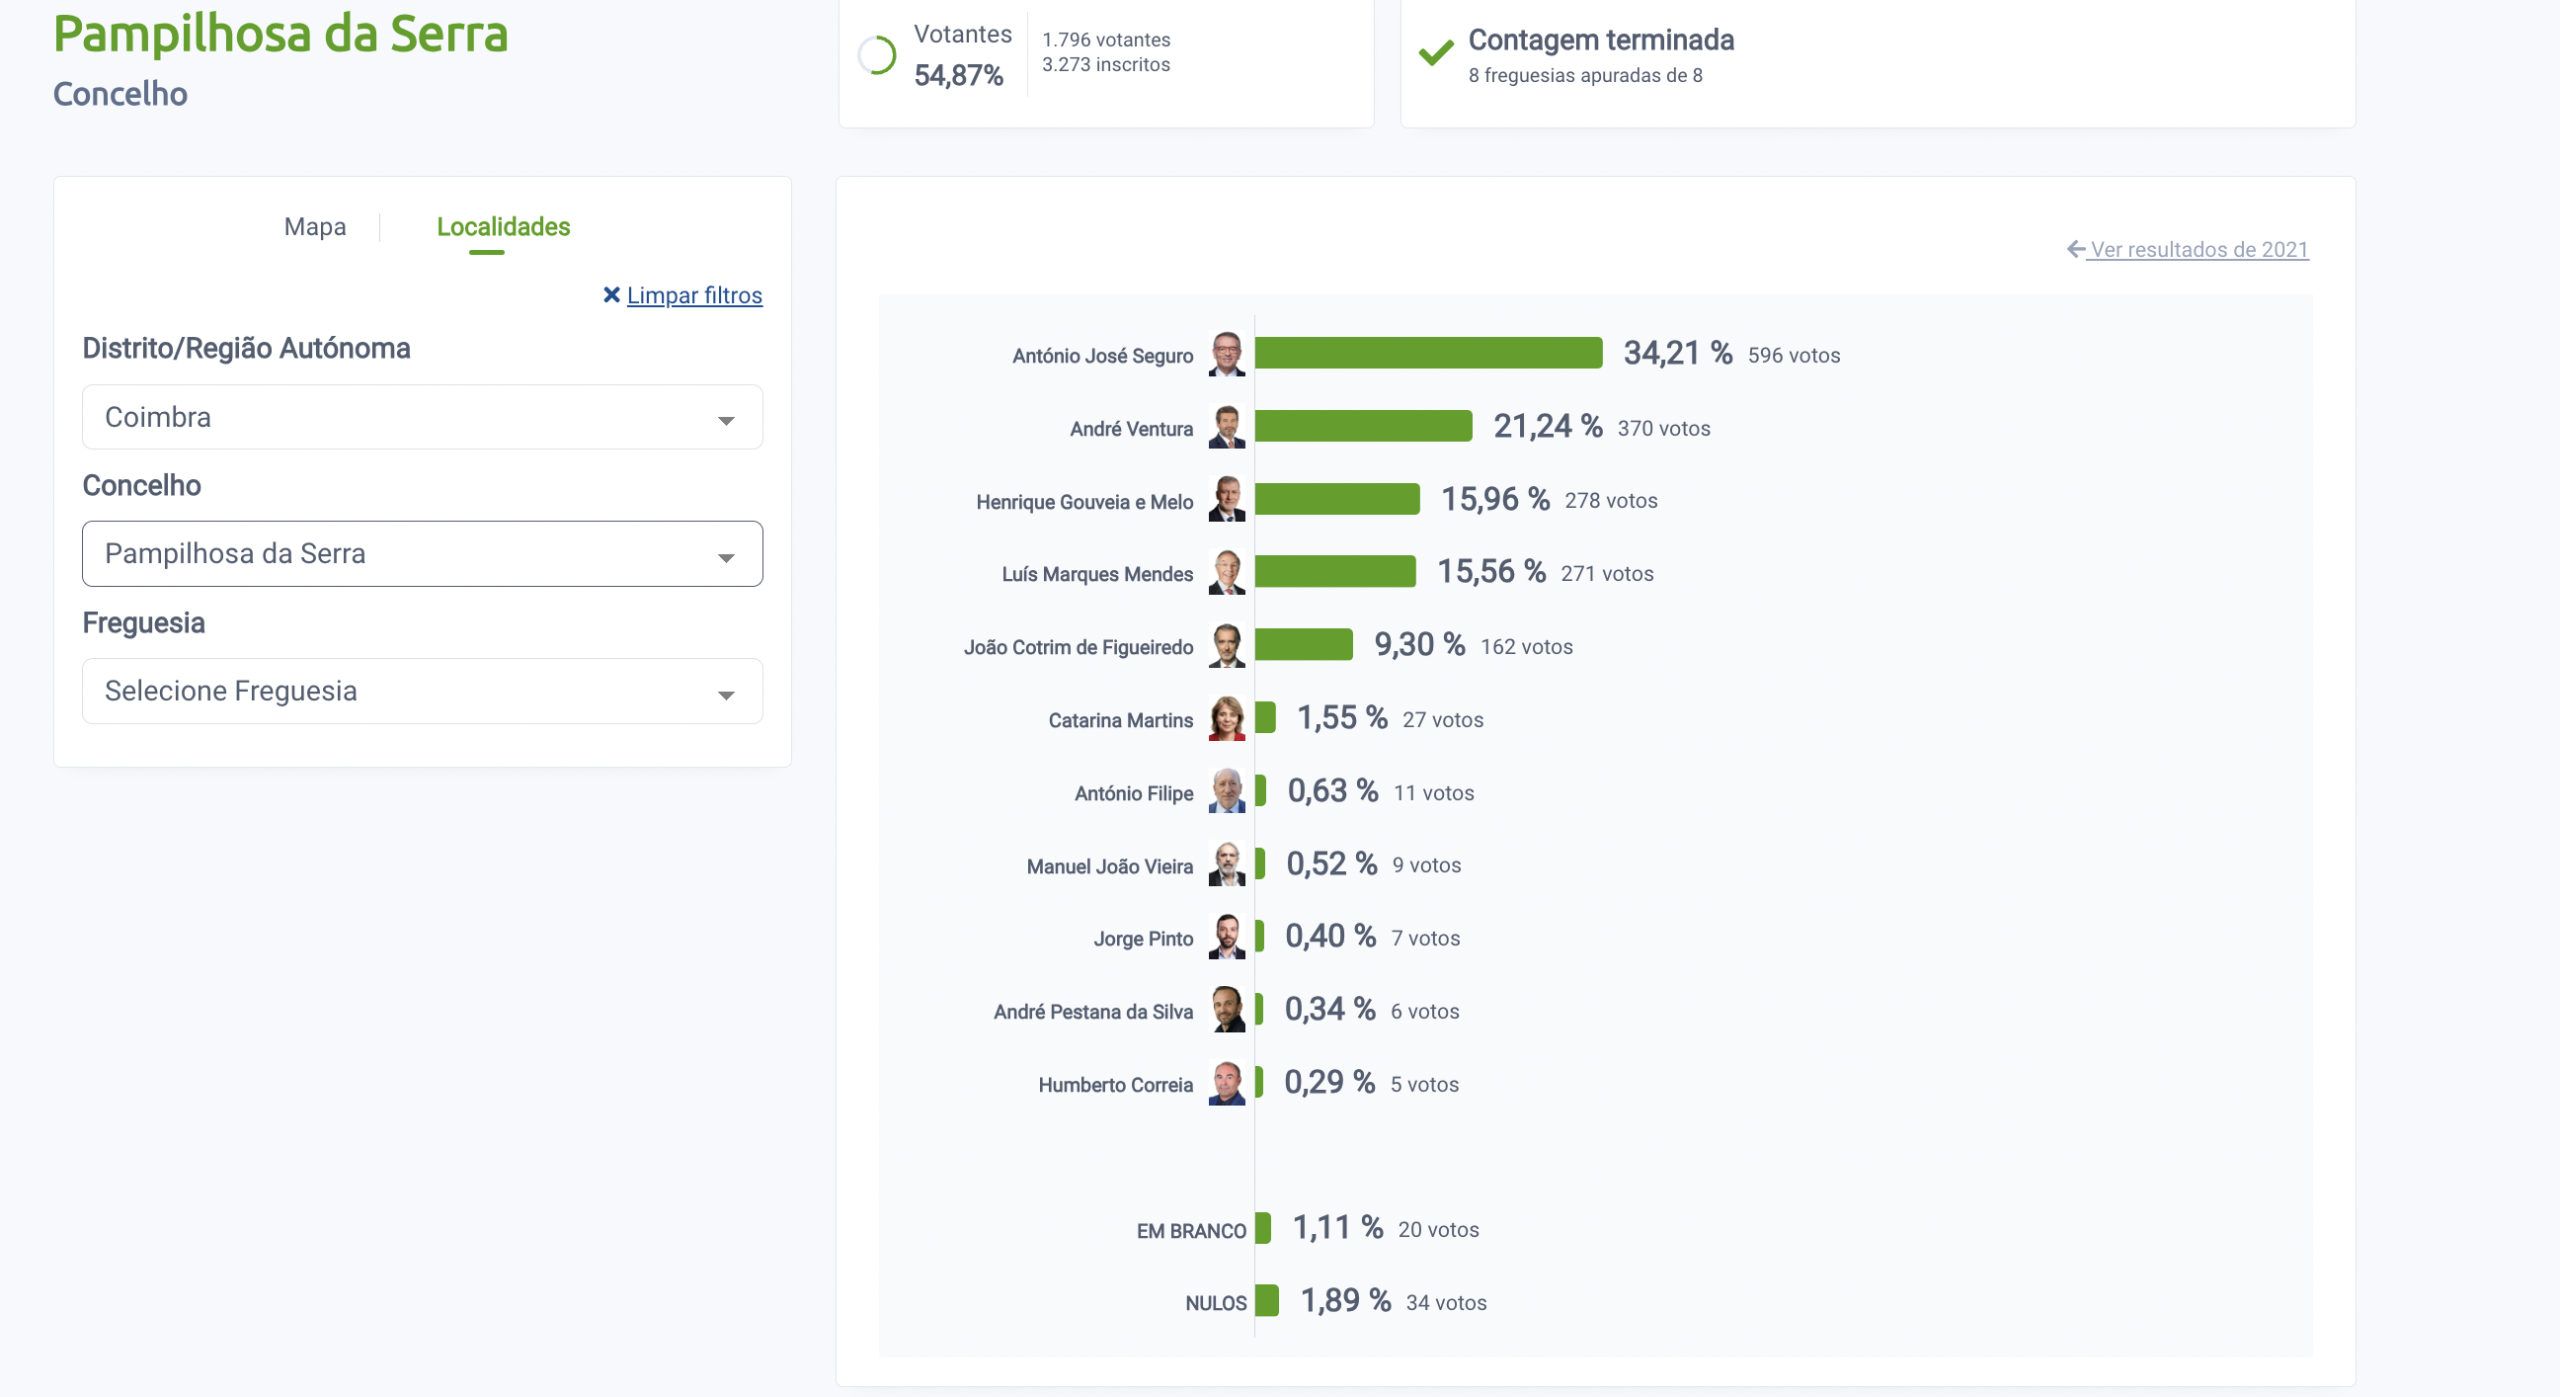2560x1397 pixels.
Task: Click the Limpar filtros link
Action: tap(694, 295)
